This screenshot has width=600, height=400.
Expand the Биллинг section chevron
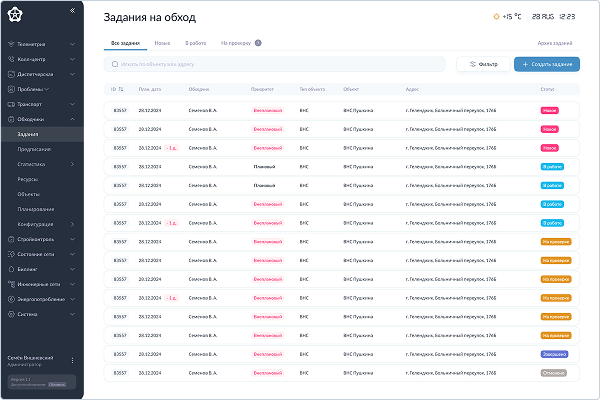click(x=72, y=269)
